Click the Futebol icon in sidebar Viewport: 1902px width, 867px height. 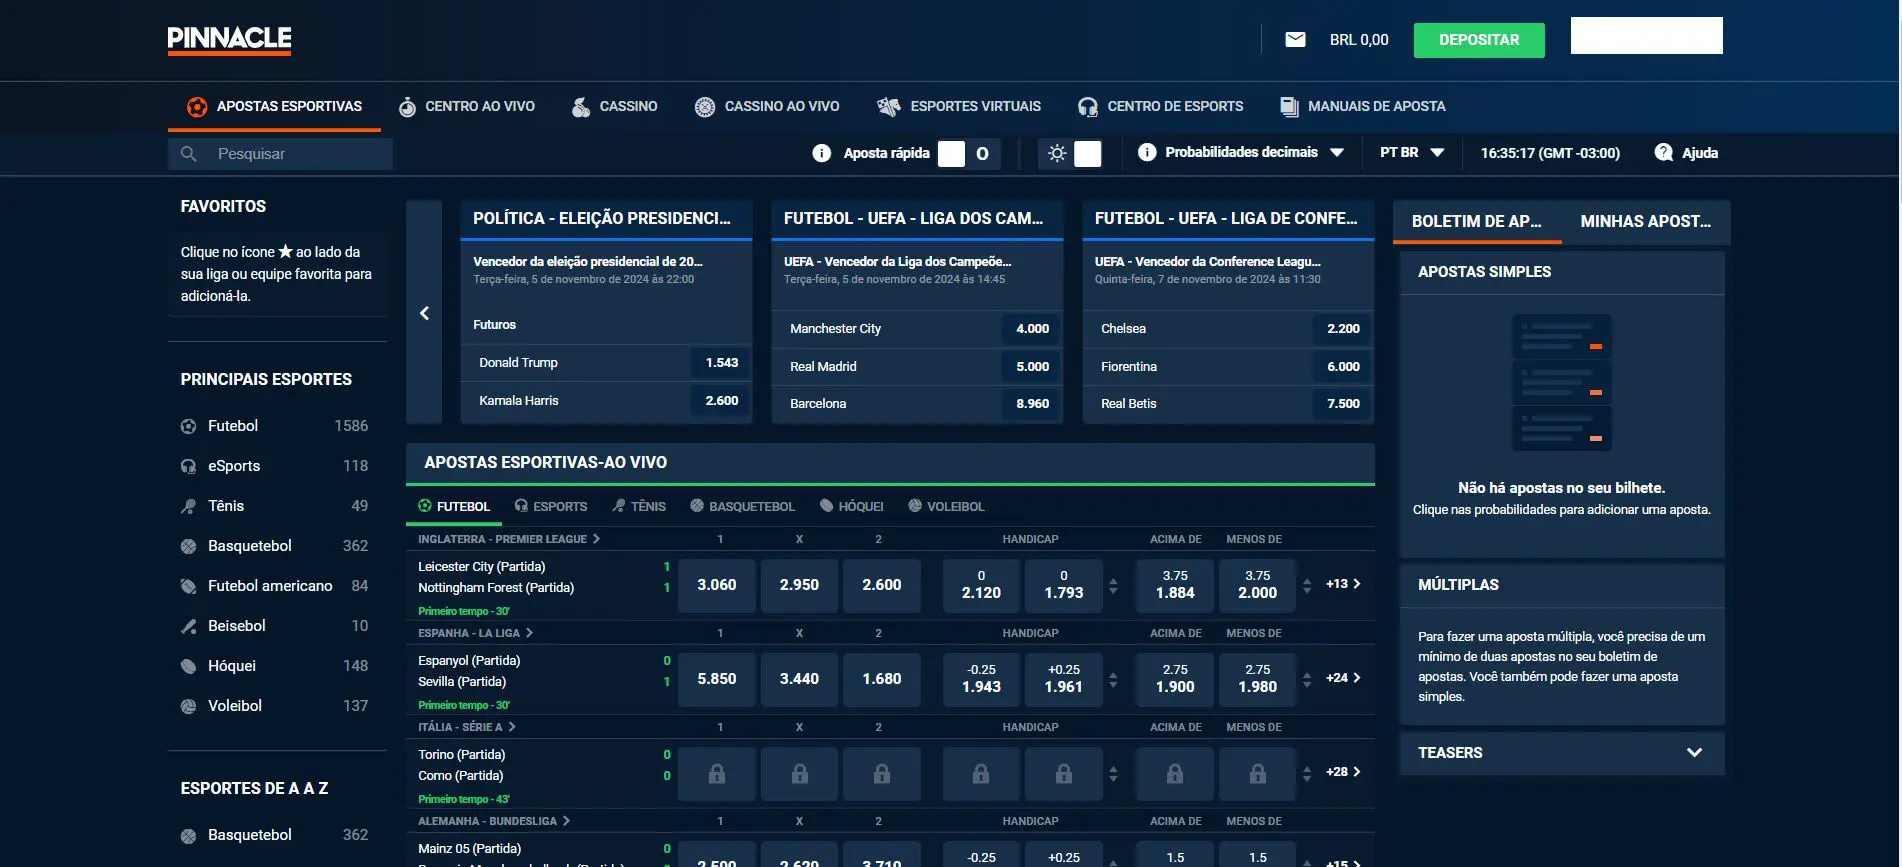(x=188, y=426)
